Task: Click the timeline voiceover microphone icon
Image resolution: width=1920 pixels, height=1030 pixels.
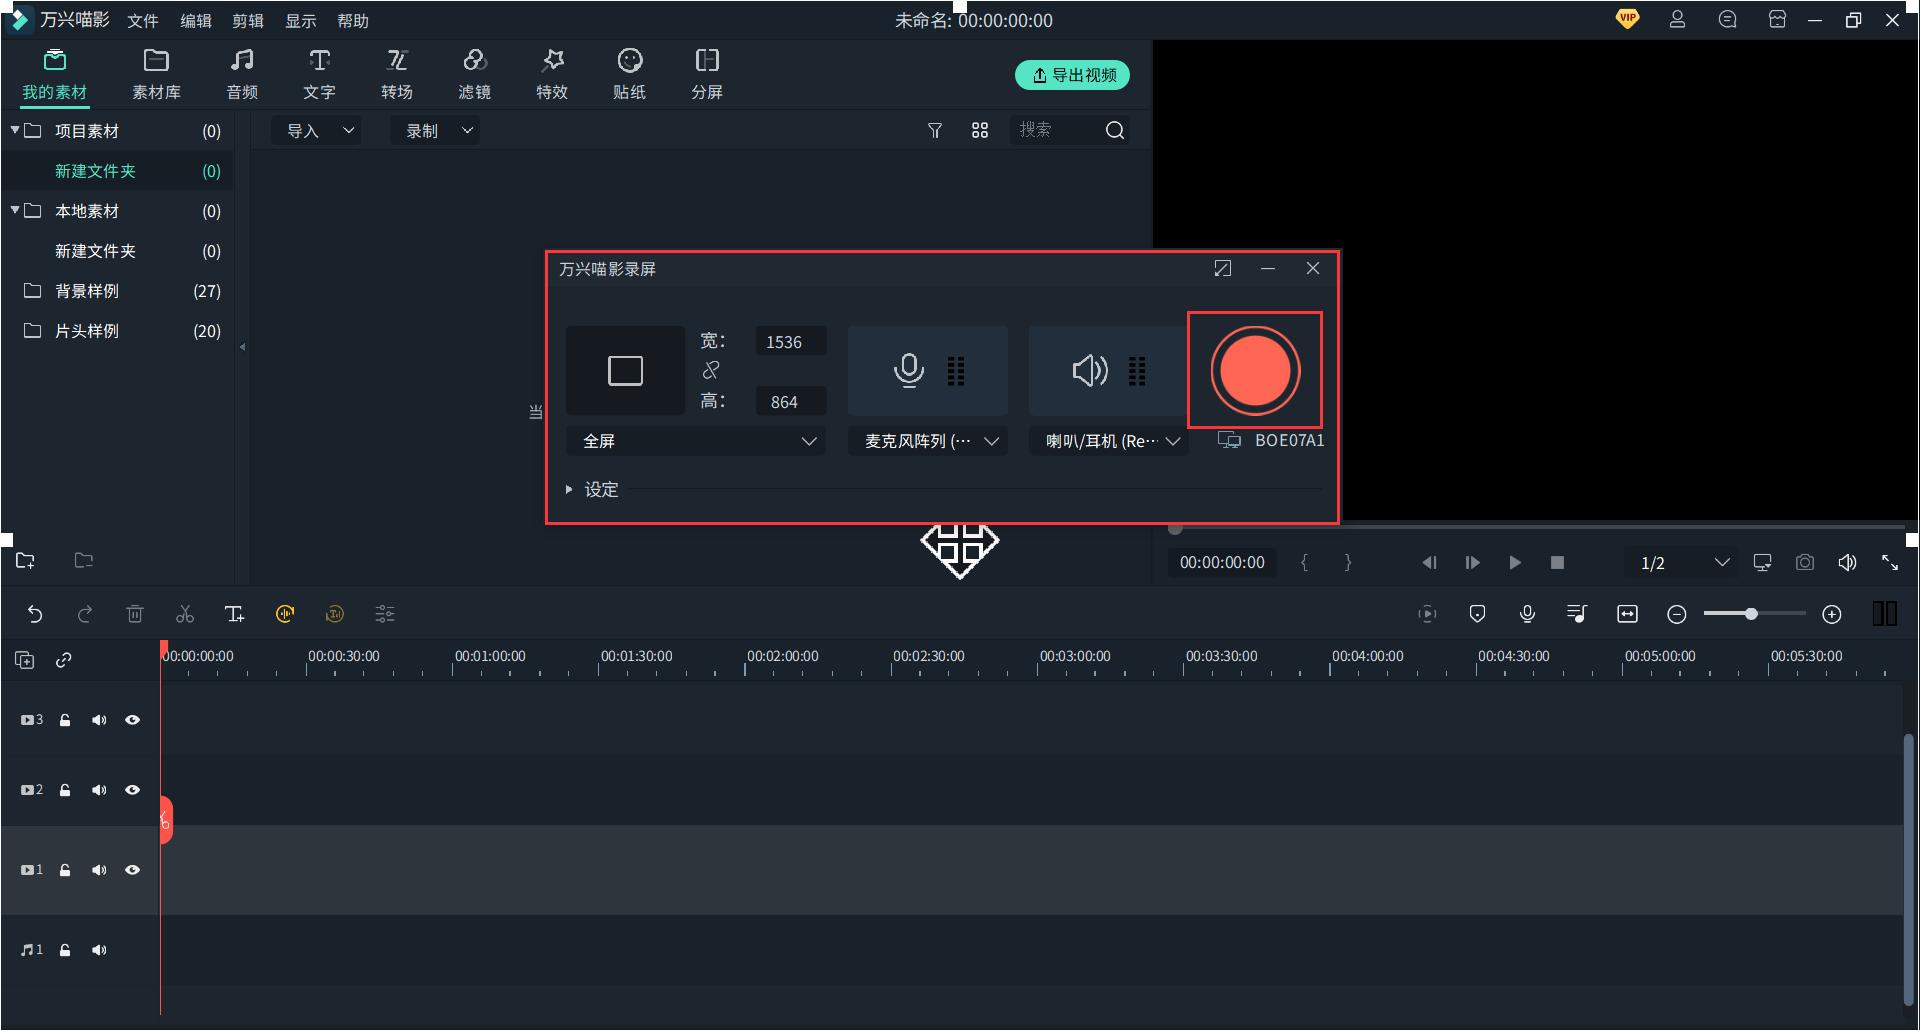Action: [x=1527, y=614]
